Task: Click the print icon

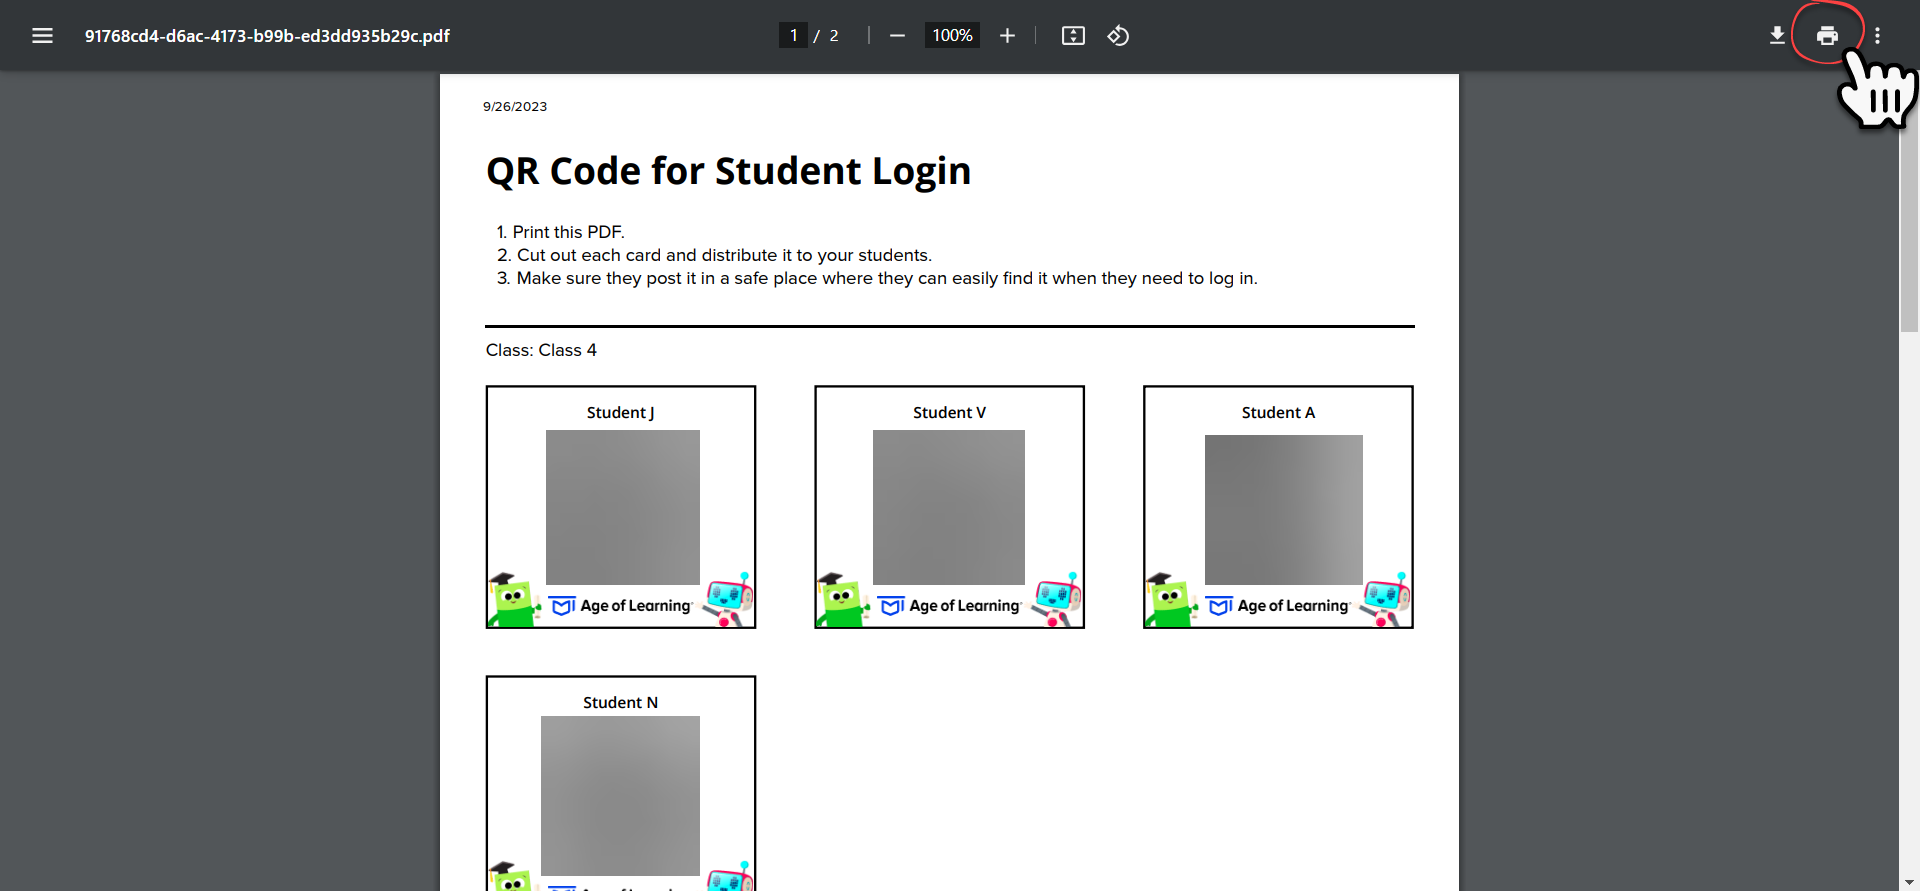Action: (1827, 36)
